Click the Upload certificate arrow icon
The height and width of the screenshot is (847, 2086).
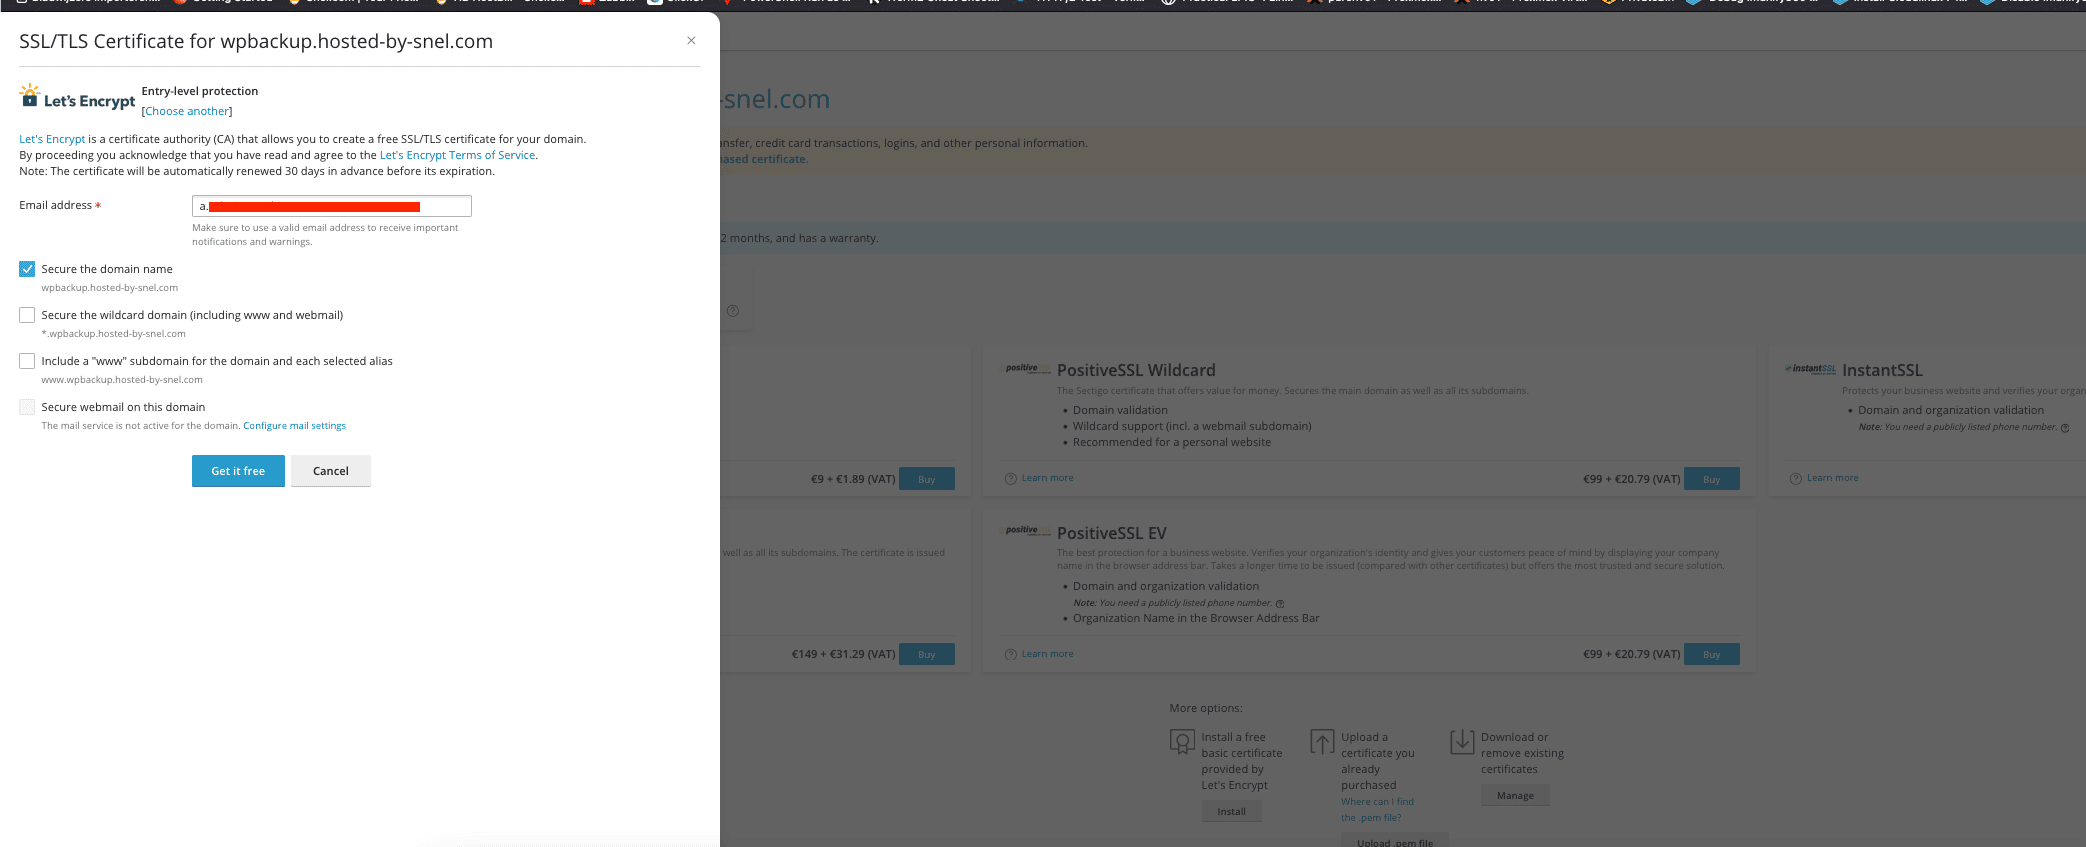point(1322,742)
